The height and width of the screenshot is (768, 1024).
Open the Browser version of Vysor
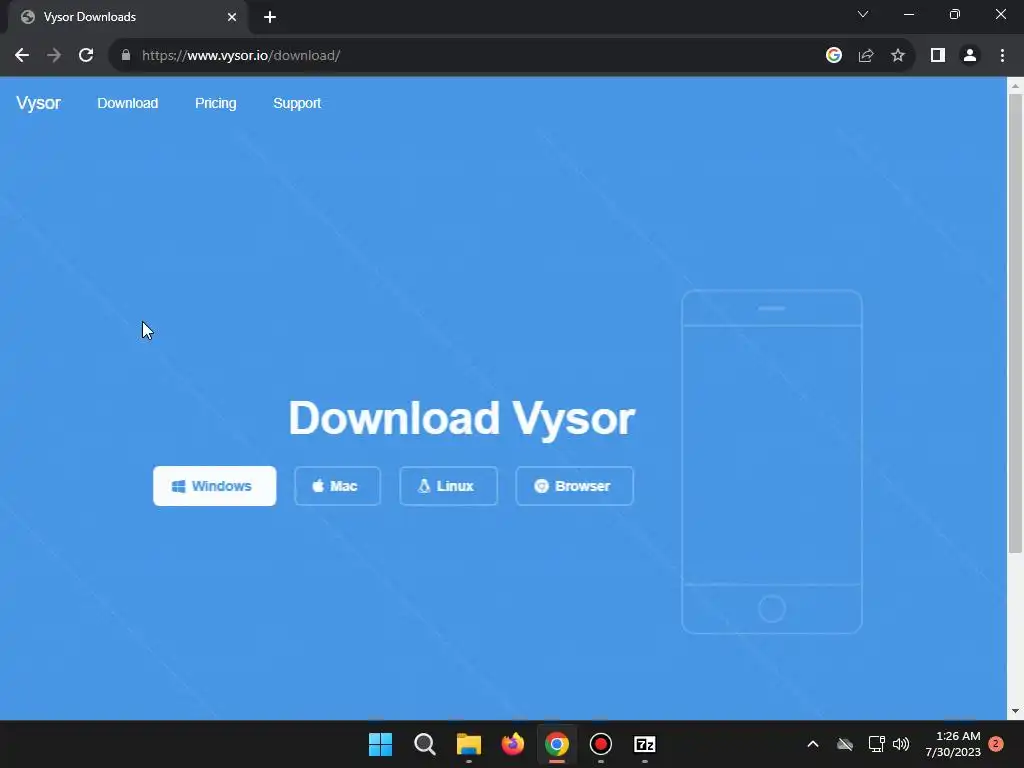point(574,486)
